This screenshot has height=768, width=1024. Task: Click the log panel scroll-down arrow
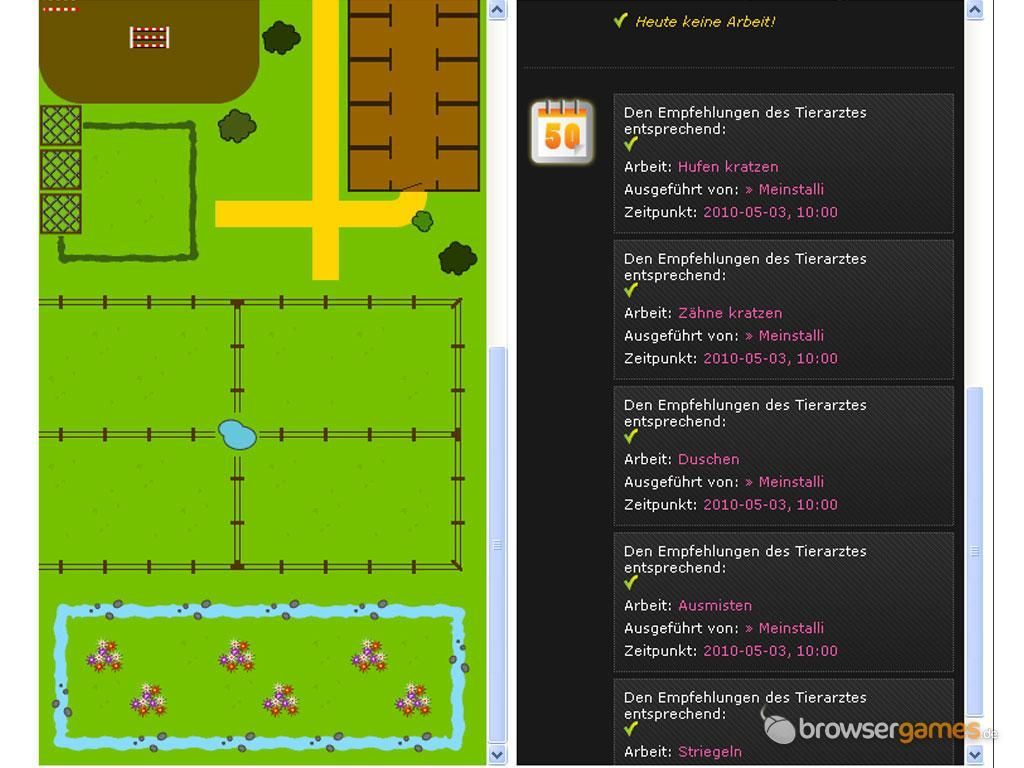[x=974, y=755]
